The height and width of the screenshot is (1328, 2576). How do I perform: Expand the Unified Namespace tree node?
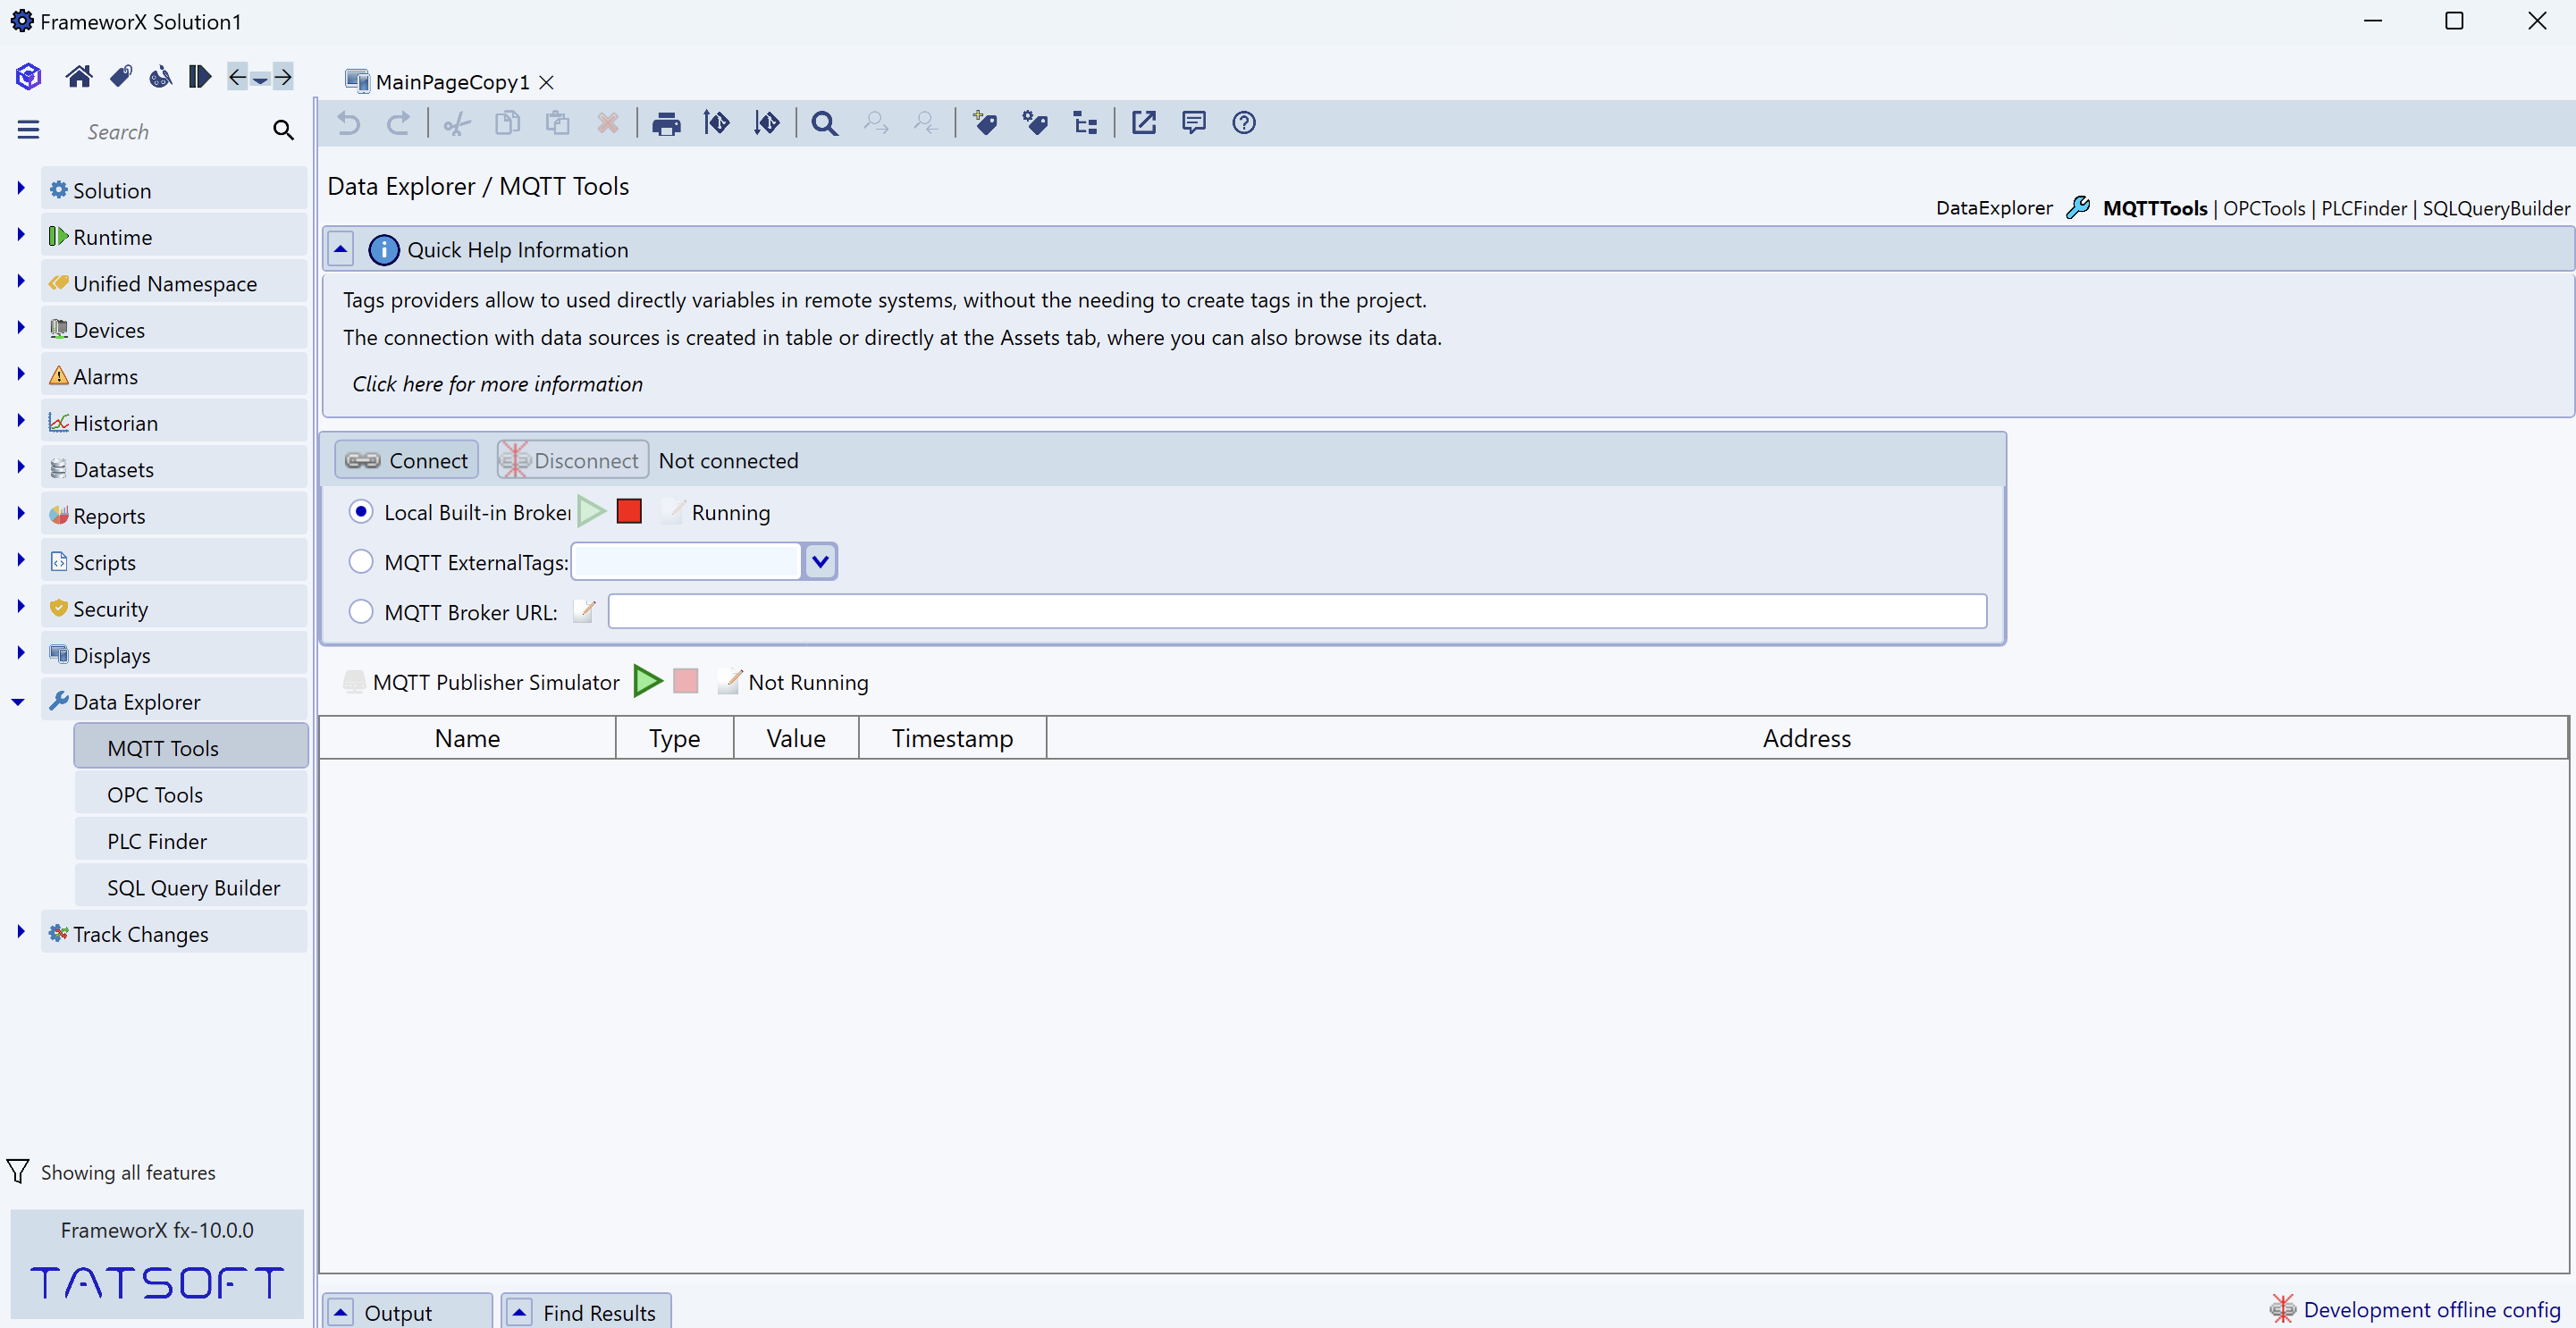coord(21,281)
